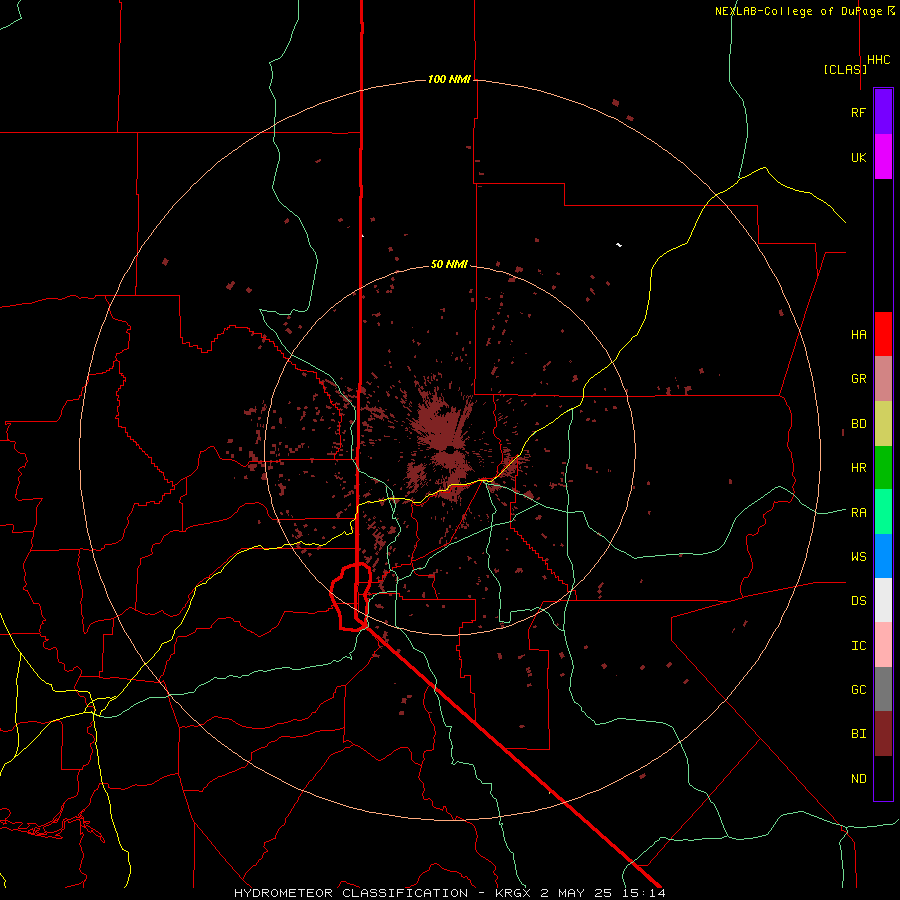Viewport: 900px width, 900px height.
Task: Click the IC light pink legend swatch
Action: pyautogui.click(x=883, y=645)
